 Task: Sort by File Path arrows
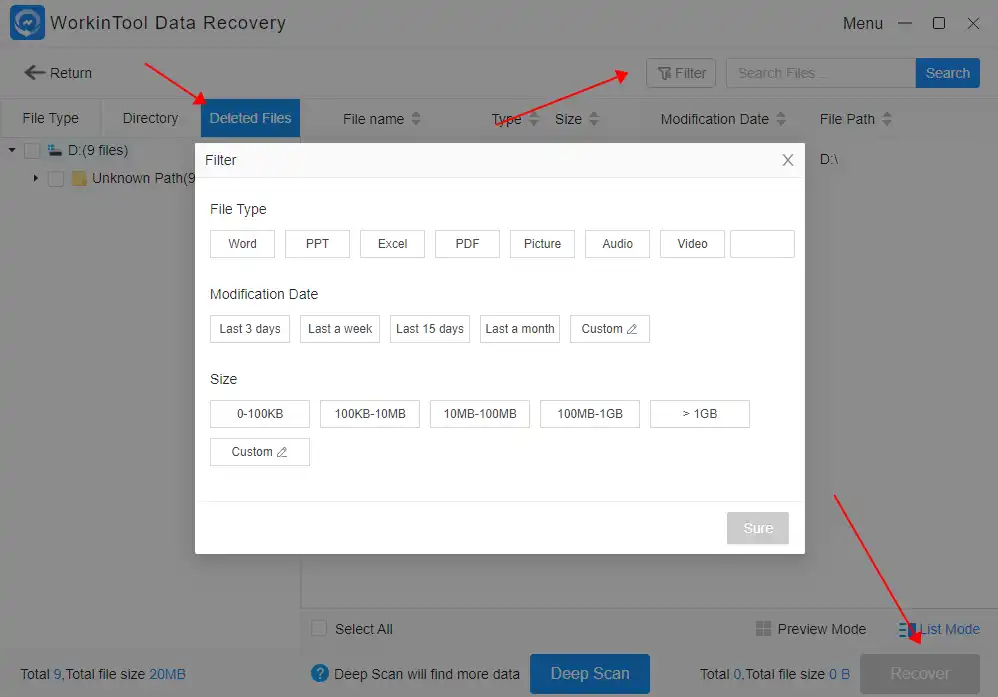(x=887, y=119)
